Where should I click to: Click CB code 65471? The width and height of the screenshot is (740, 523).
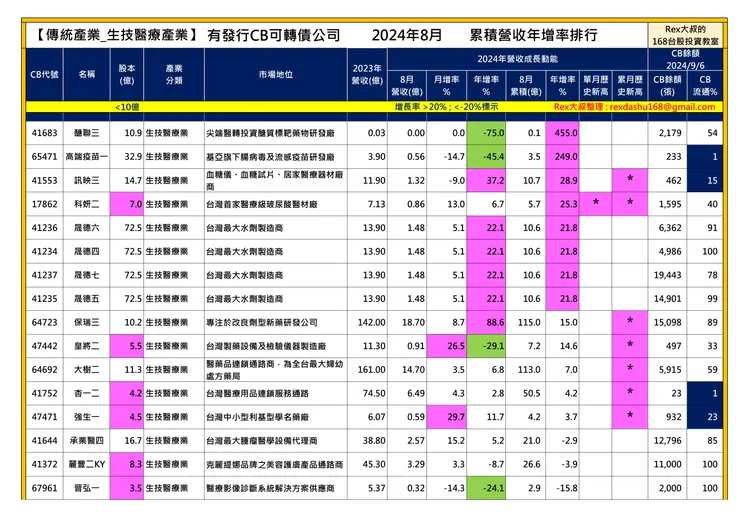[44, 157]
